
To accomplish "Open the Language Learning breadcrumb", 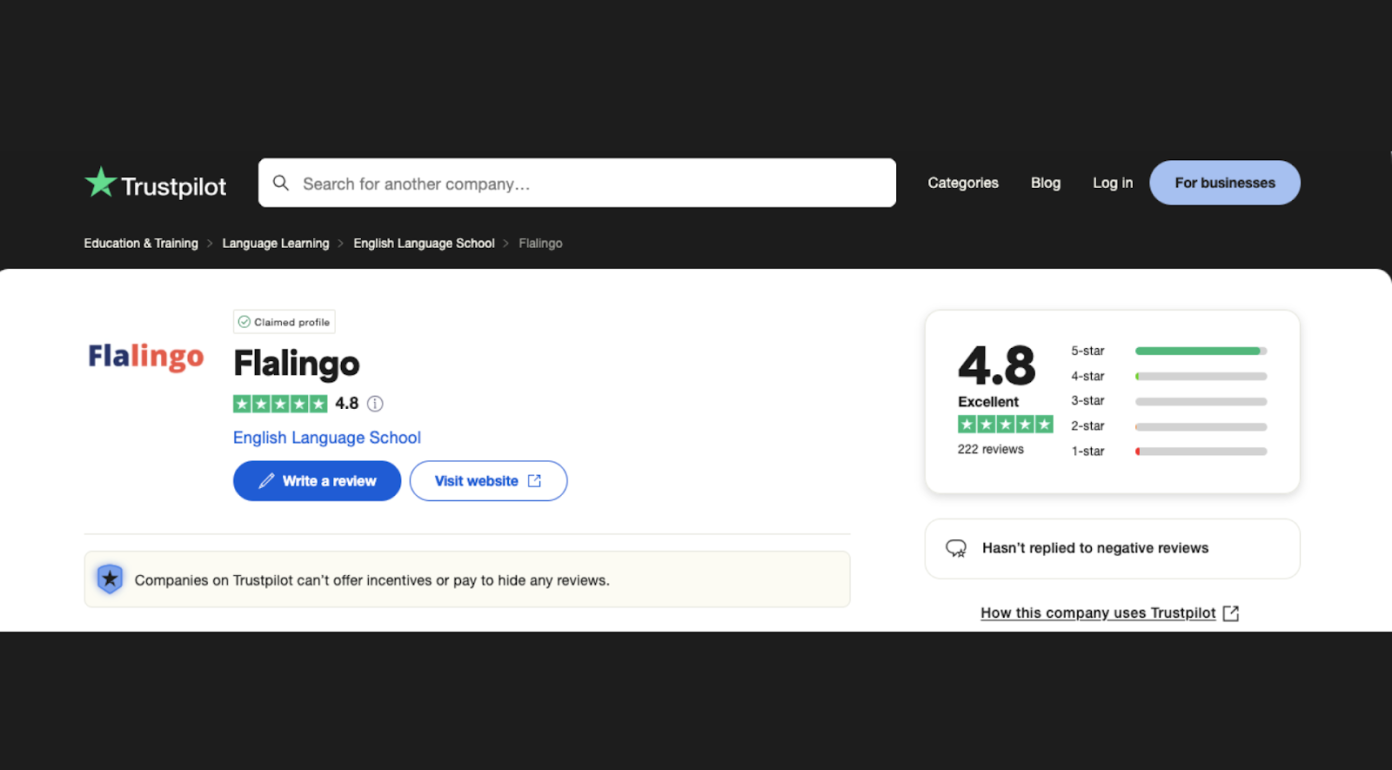I will point(276,243).
